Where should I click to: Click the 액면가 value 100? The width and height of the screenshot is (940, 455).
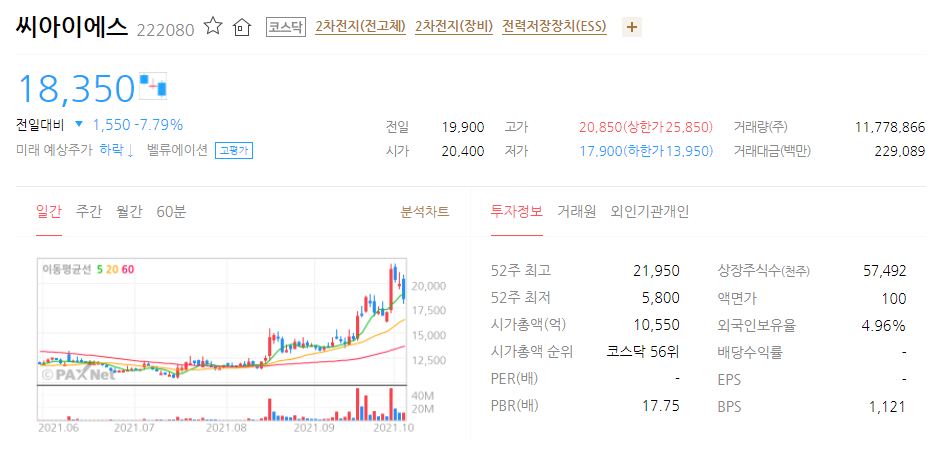896,298
